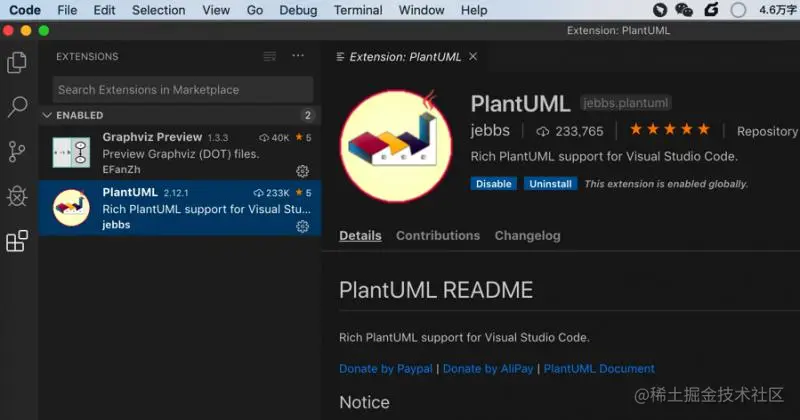Open the Terminal menu
Image resolution: width=800 pixels, height=420 pixels.
click(358, 10)
